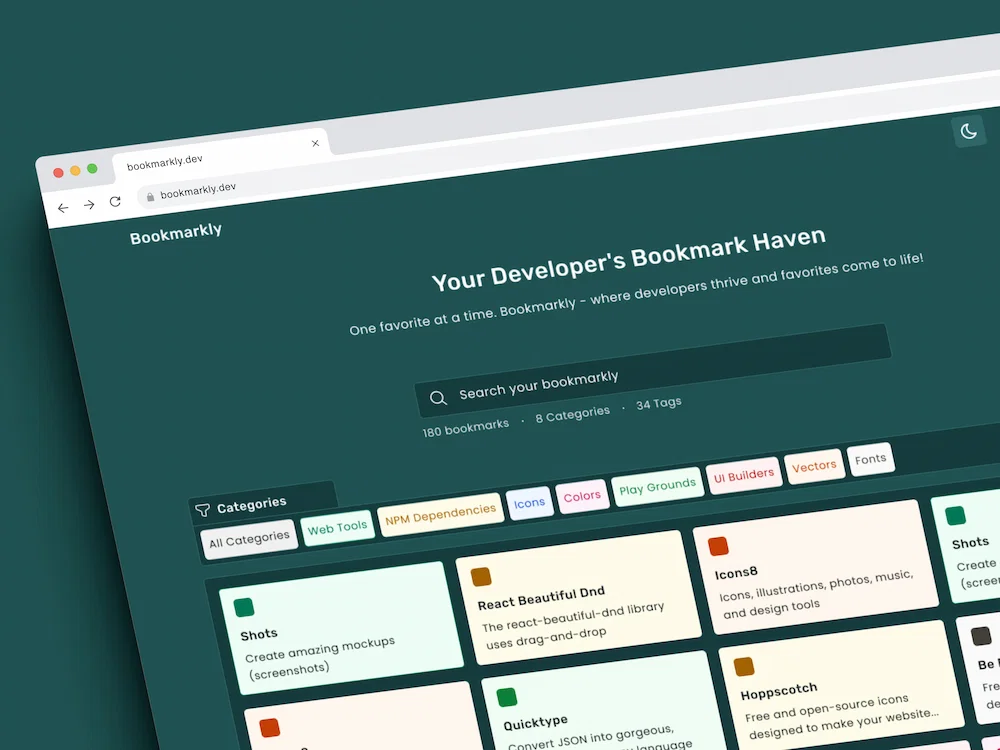This screenshot has height=750, width=1000.
Task: Click the red macOS close window dot
Action: (x=58, y=173)
